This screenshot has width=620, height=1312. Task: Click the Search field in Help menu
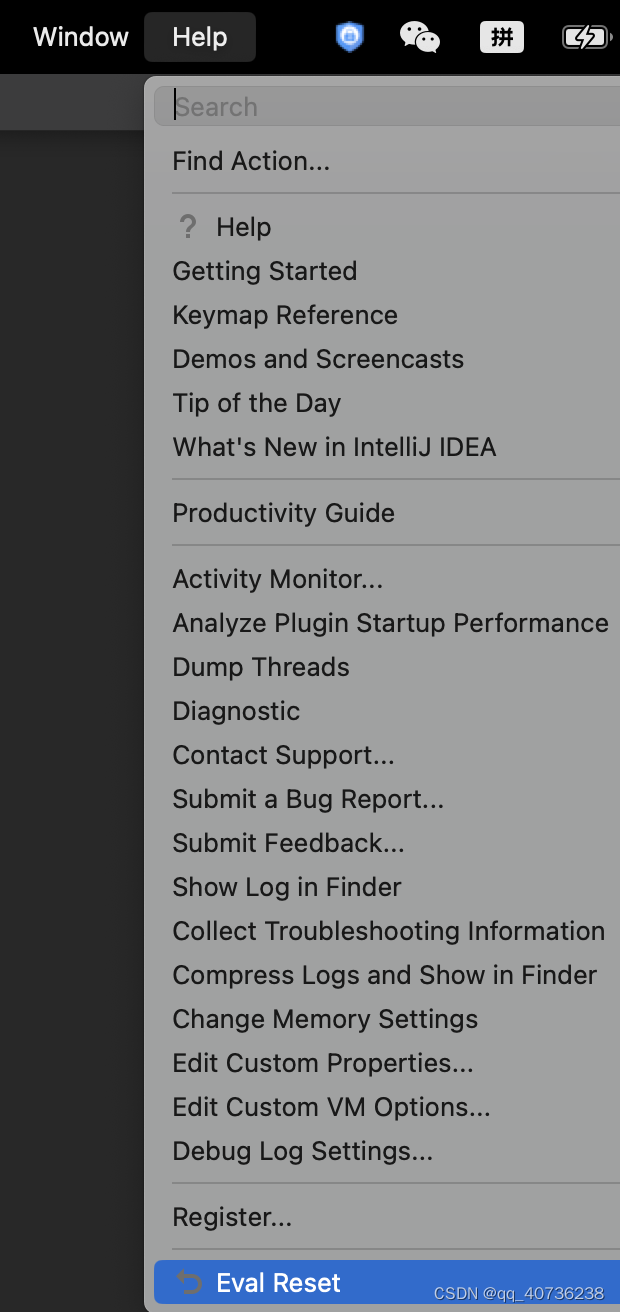[387, 106]
